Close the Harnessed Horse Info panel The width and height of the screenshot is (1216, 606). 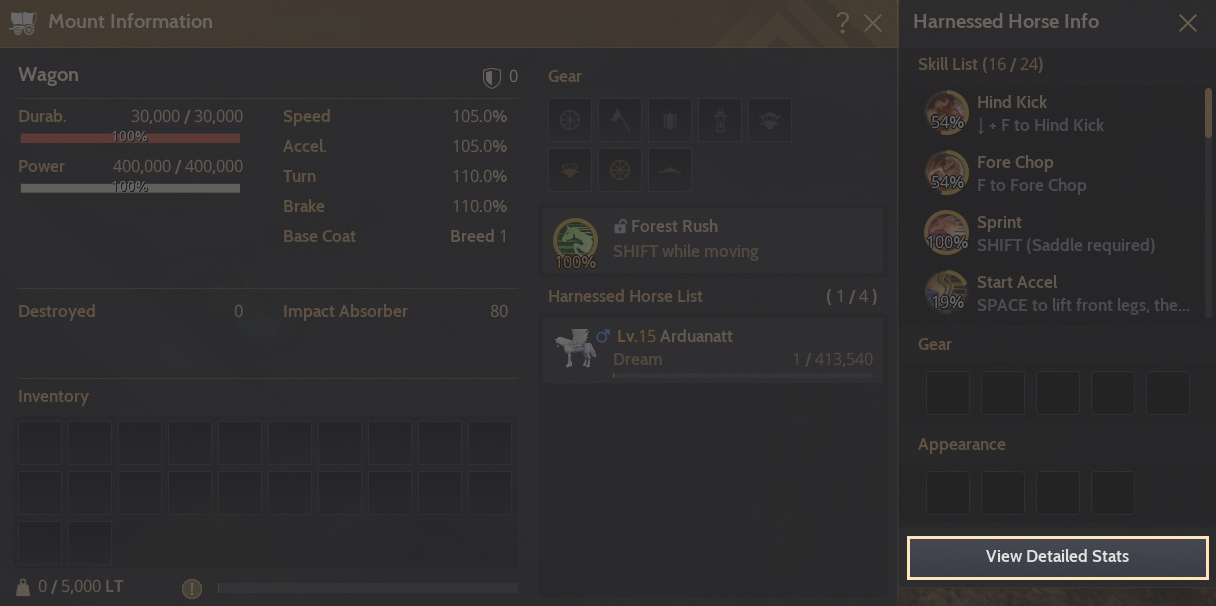(x=1187, y=23)
